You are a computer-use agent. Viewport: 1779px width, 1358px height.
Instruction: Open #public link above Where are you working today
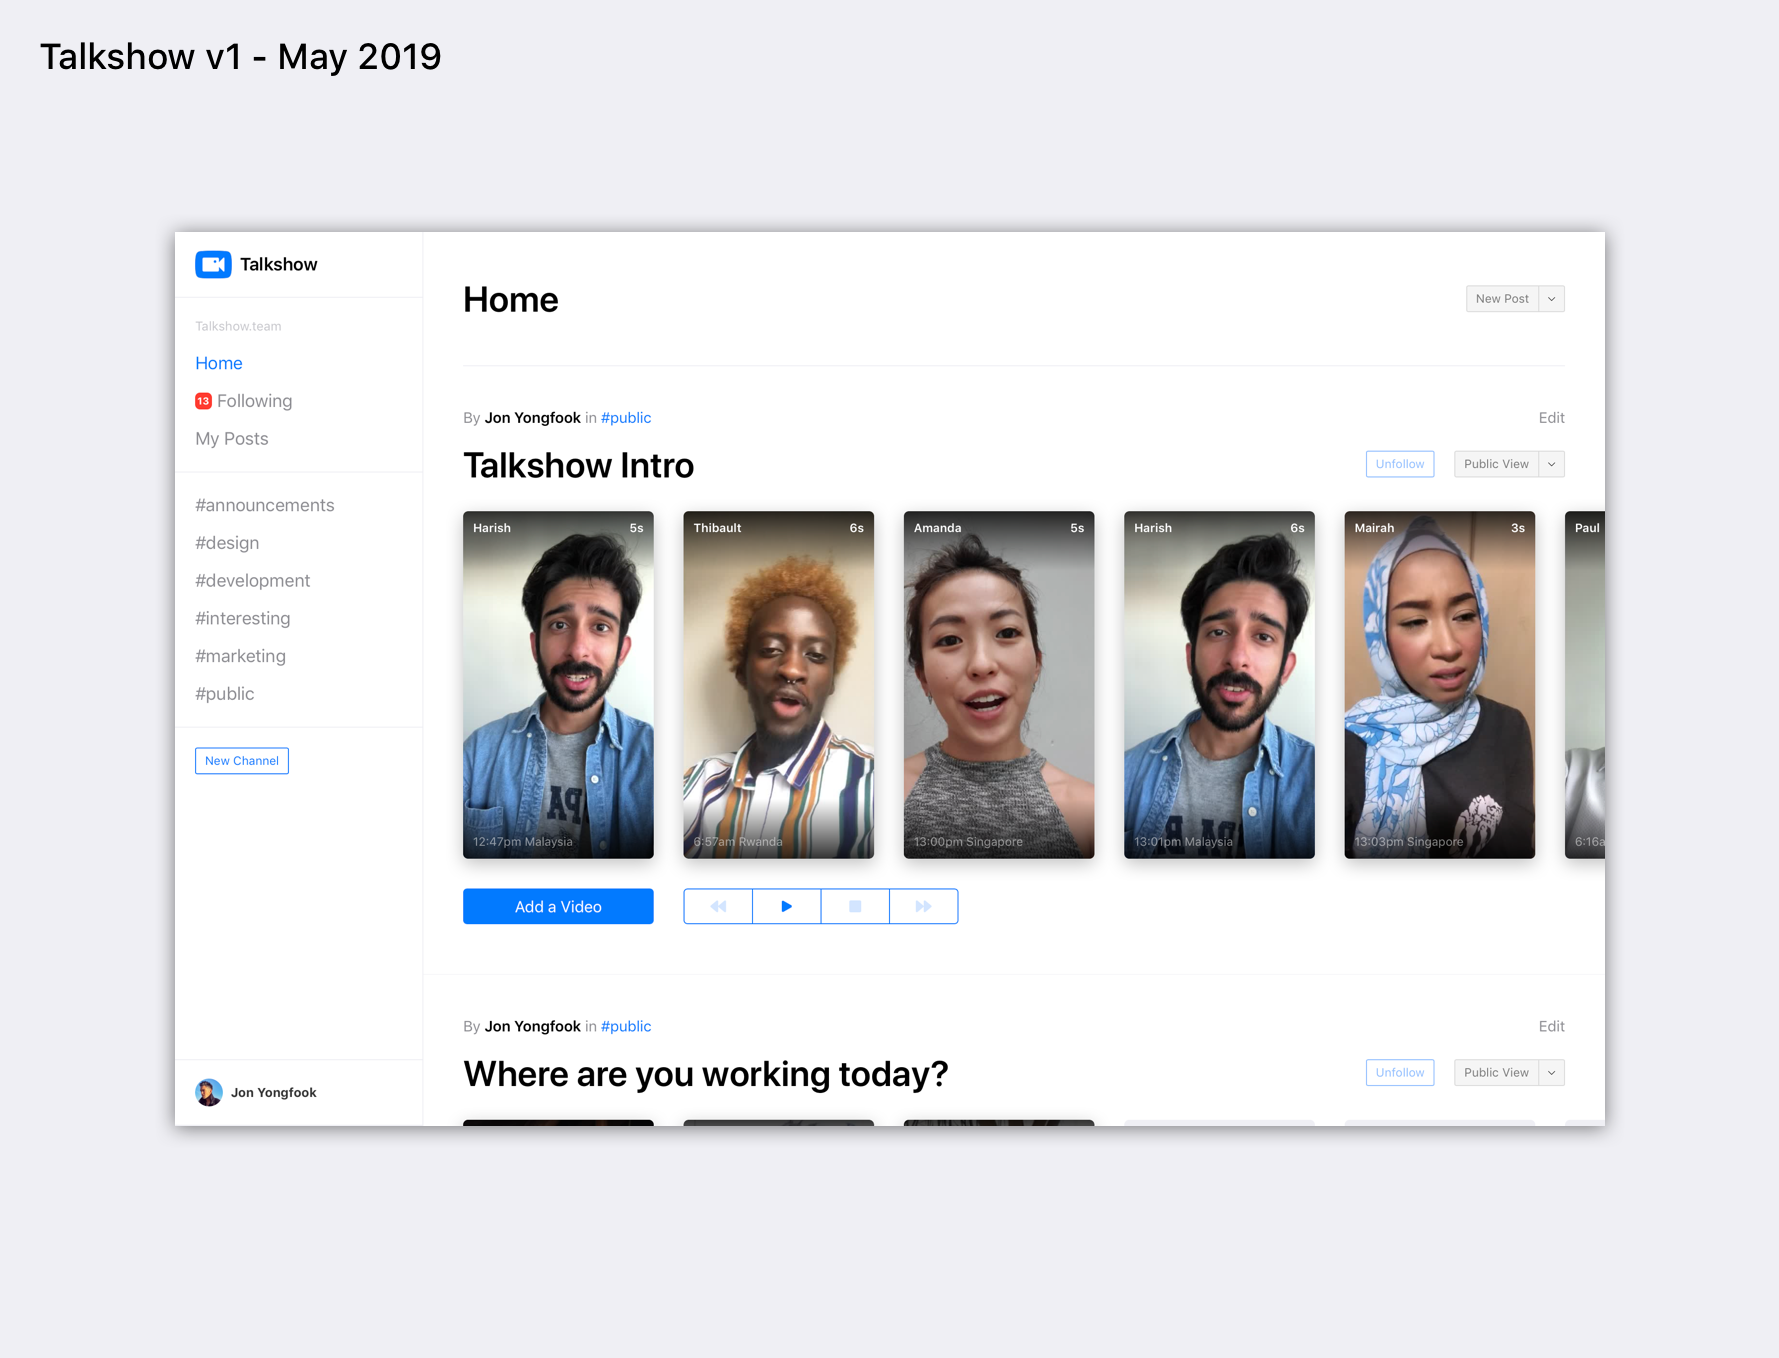click(626, 1027)
